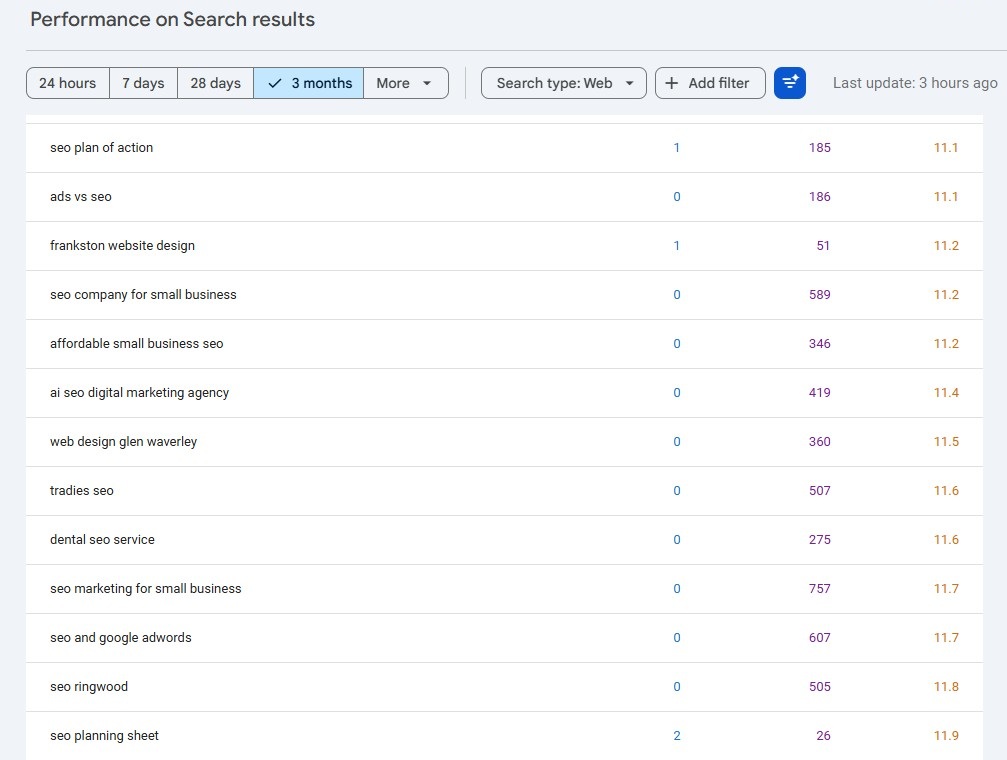This screenshot has height=760, width=1007.
Task: Click position 11.9 for seo planning sheet
Action: (946, 736)
